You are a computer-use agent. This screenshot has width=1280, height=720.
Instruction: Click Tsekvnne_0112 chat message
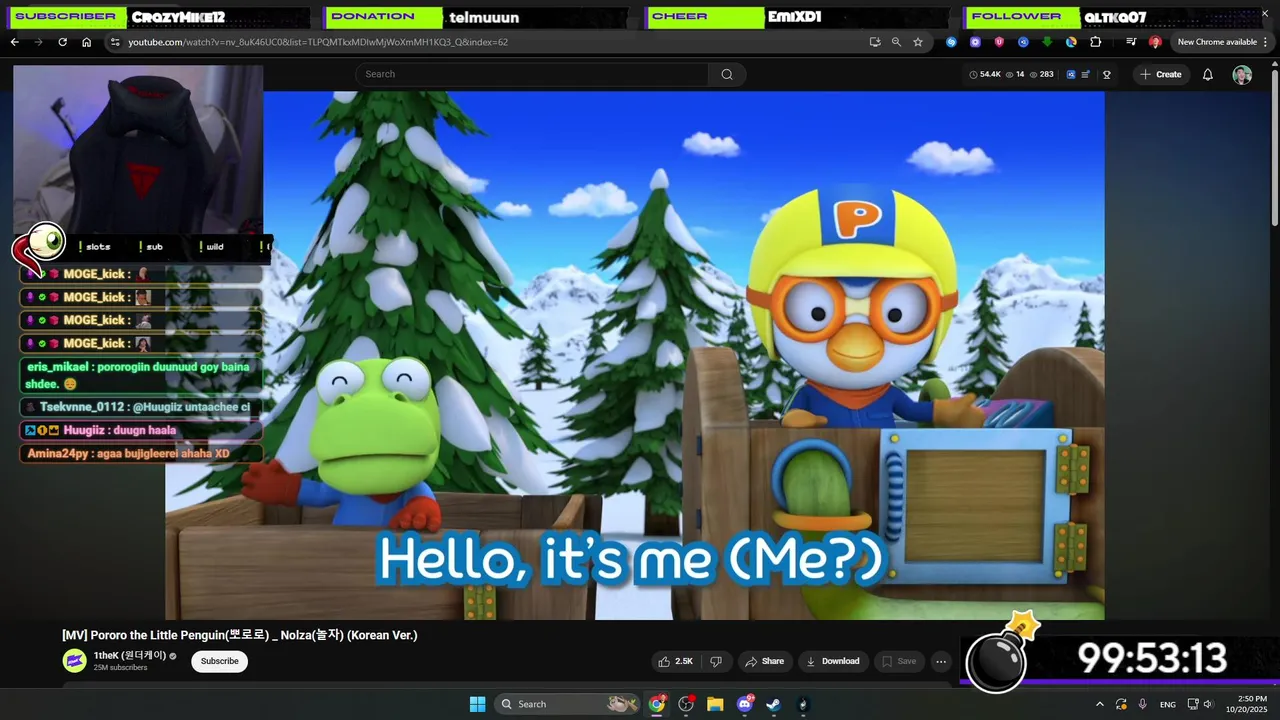coord(141,407)
